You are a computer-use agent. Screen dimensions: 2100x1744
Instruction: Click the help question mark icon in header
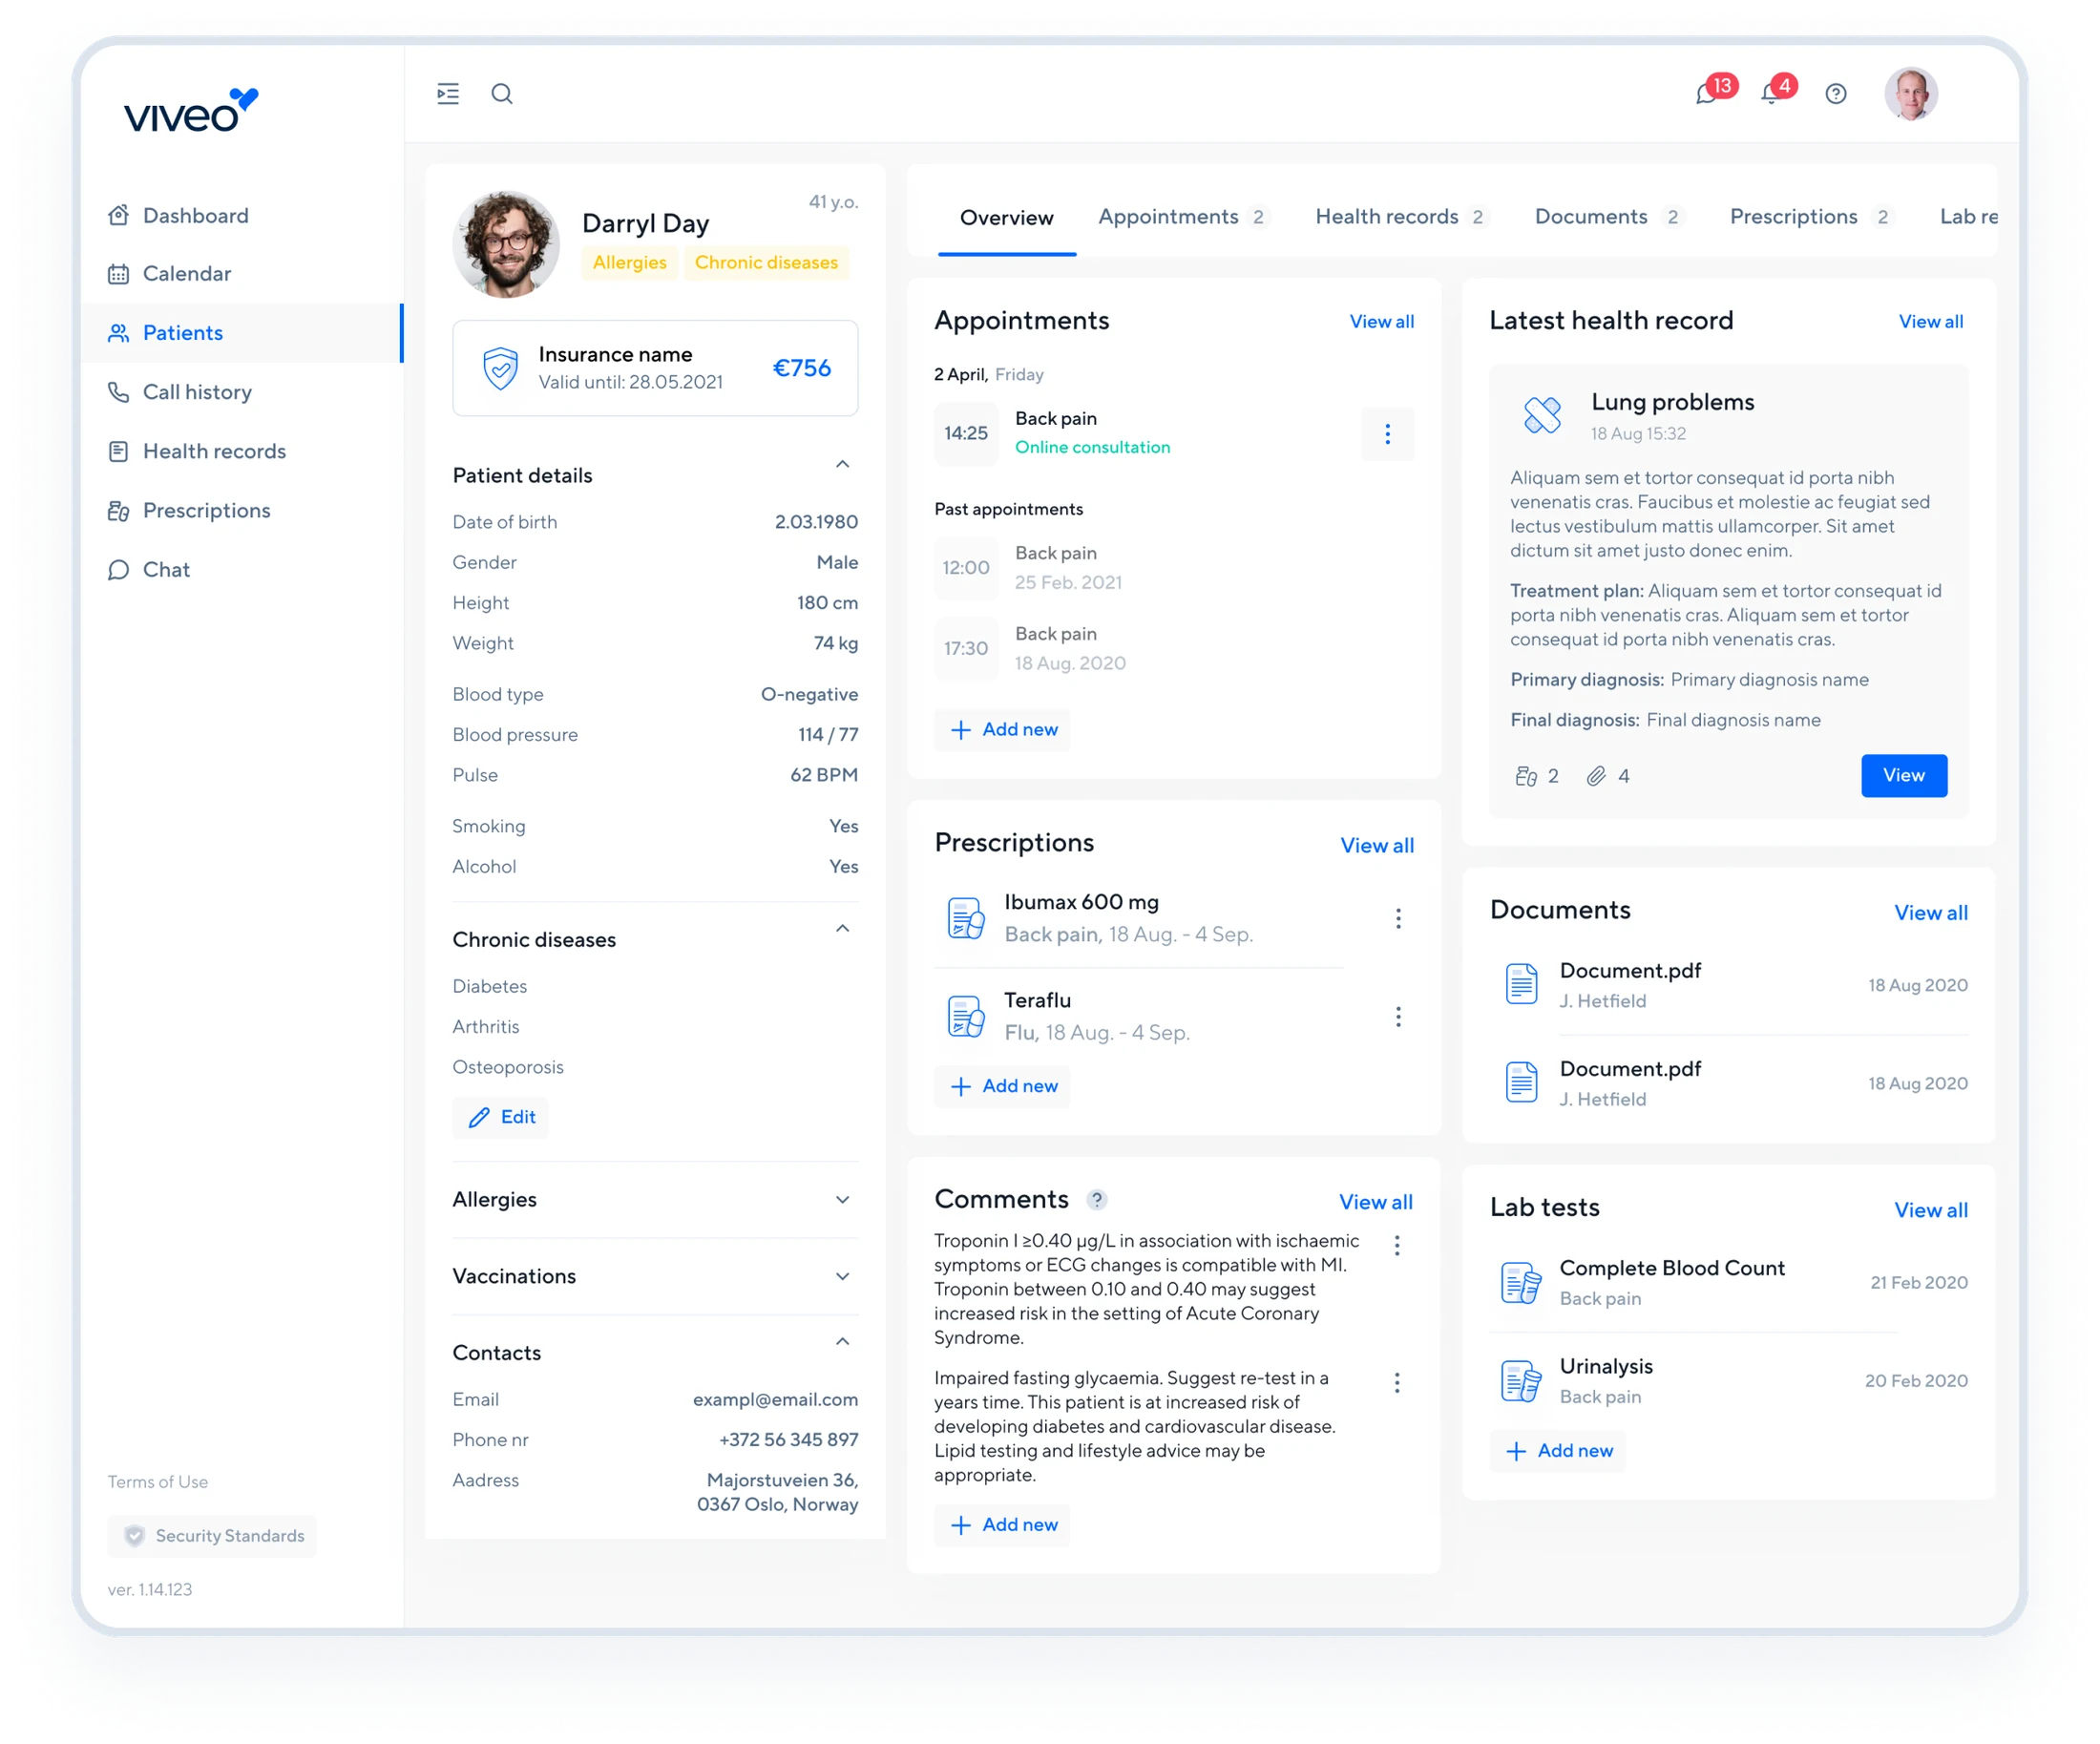point(1836,94)
